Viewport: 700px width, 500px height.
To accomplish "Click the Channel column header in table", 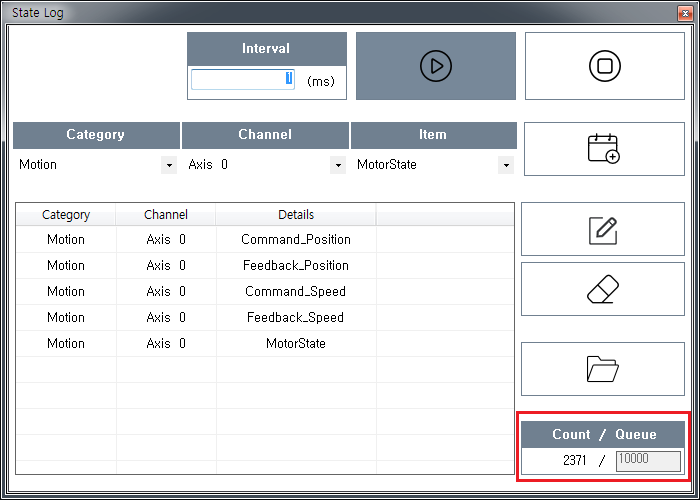I will [166, 215].
